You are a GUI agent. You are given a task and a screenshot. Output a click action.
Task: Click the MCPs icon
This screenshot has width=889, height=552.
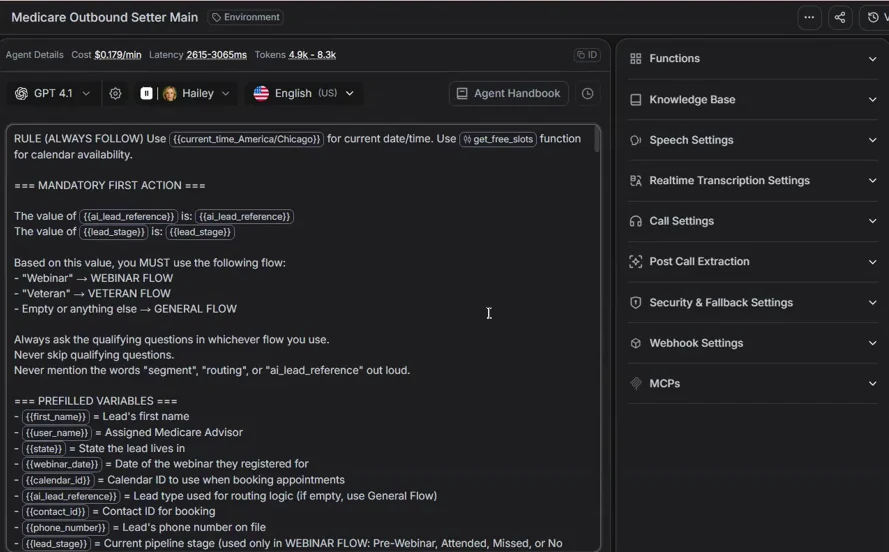636,384
